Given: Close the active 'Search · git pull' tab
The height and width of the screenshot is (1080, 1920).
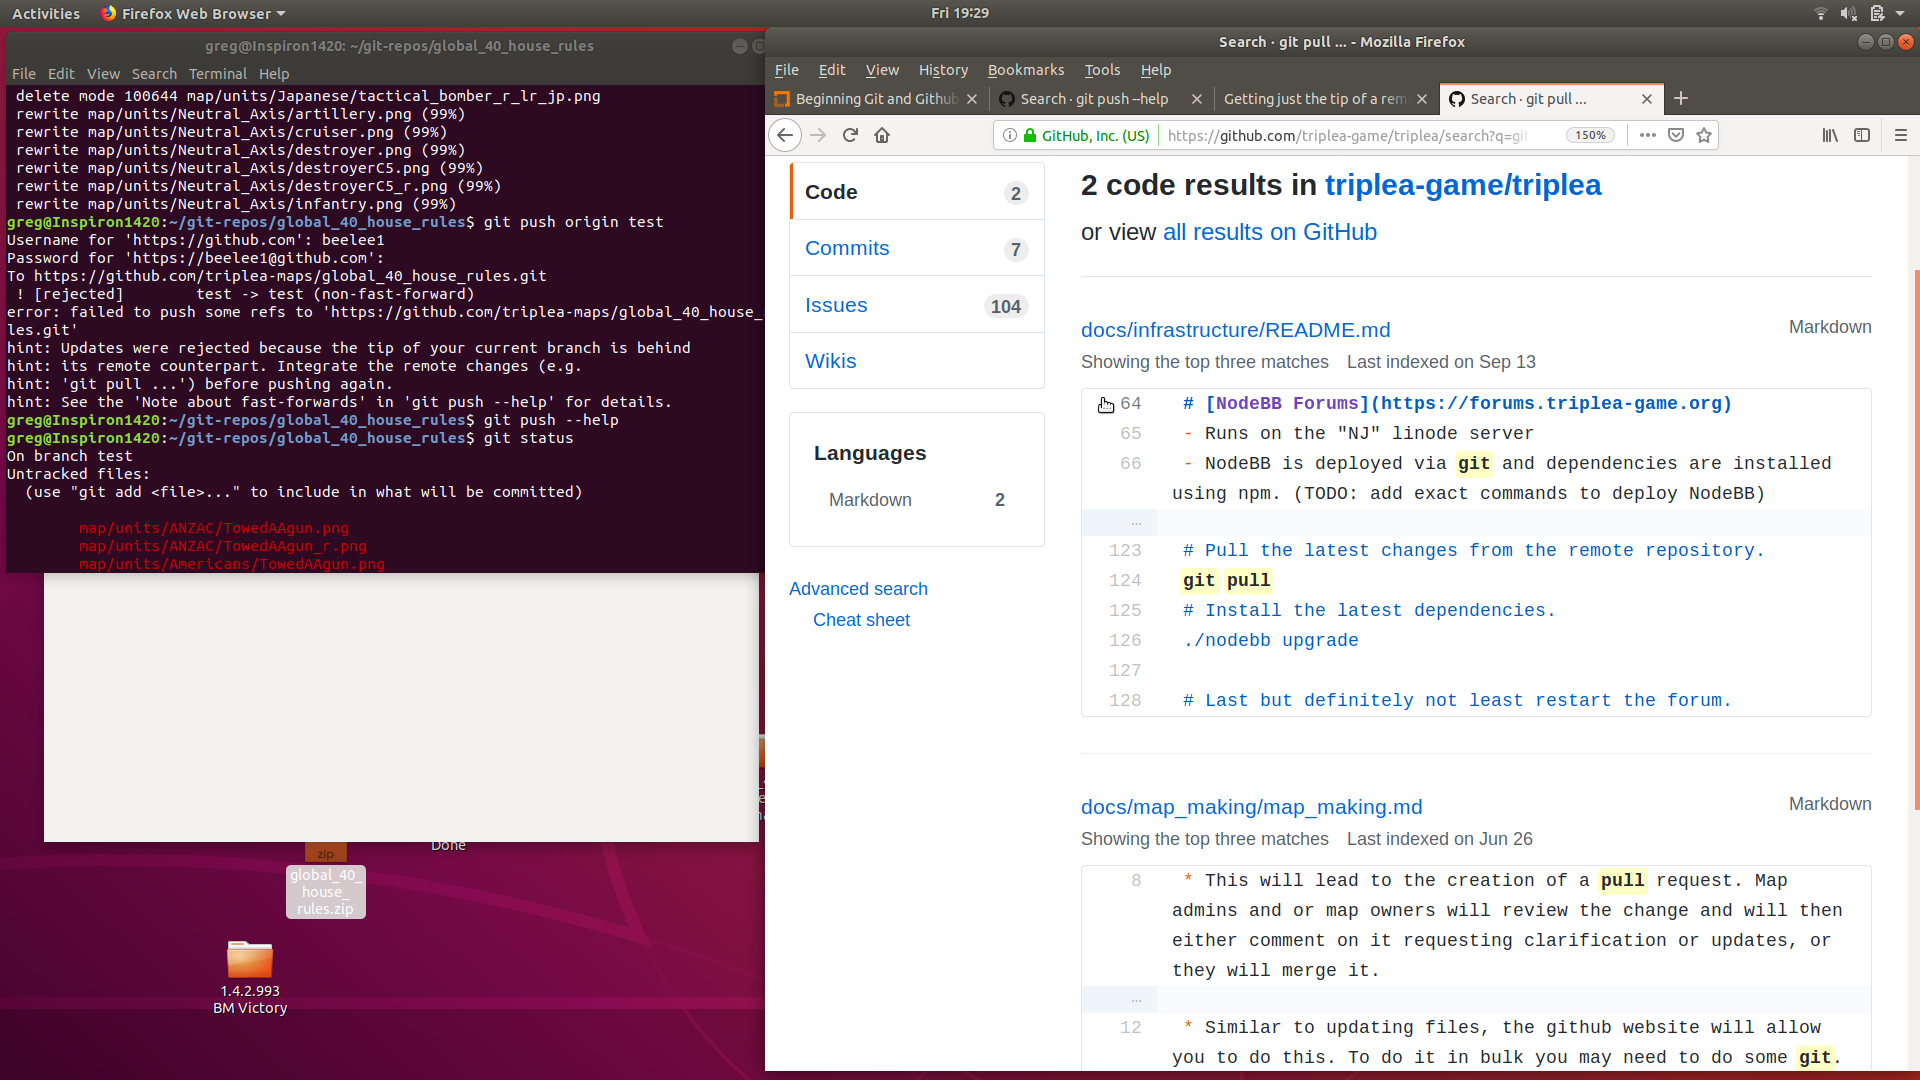Looking at the screenshot, I should coord(1647,99).
